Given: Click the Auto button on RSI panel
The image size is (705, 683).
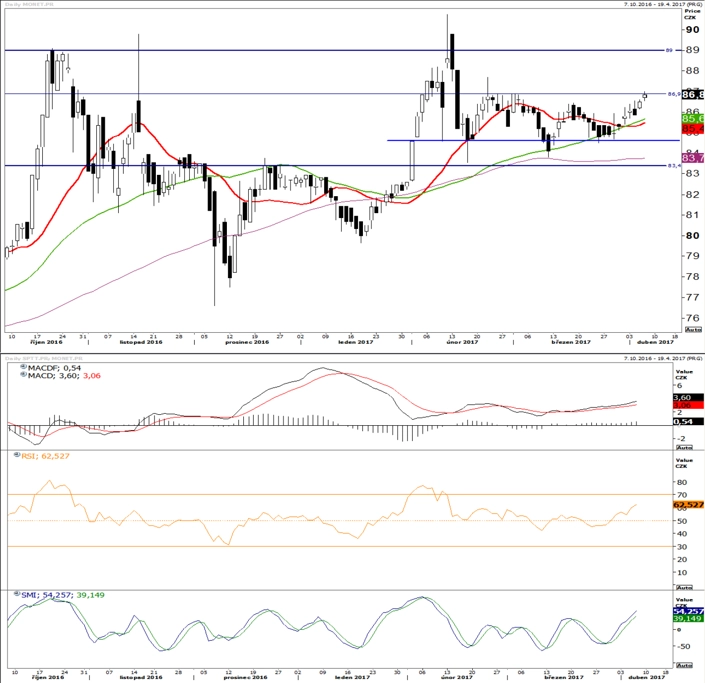Looking at the screenshot, I should (x=684, y=587).
